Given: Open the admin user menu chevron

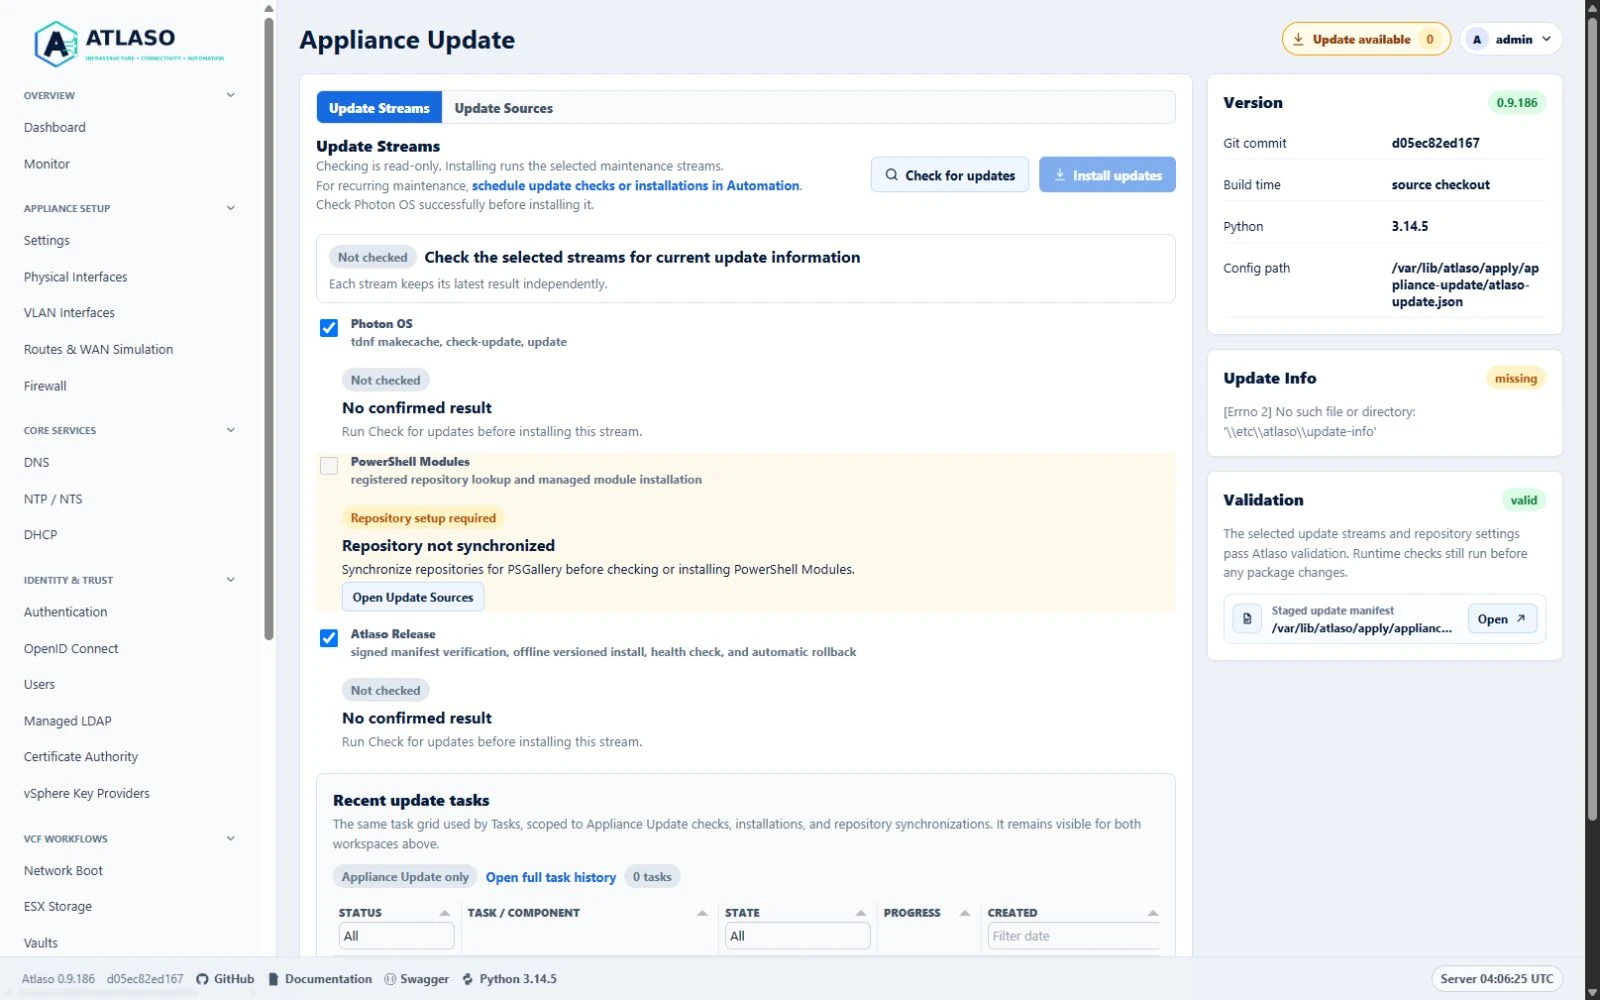Looking at the screenshot, I should [x=1547, y=39].
